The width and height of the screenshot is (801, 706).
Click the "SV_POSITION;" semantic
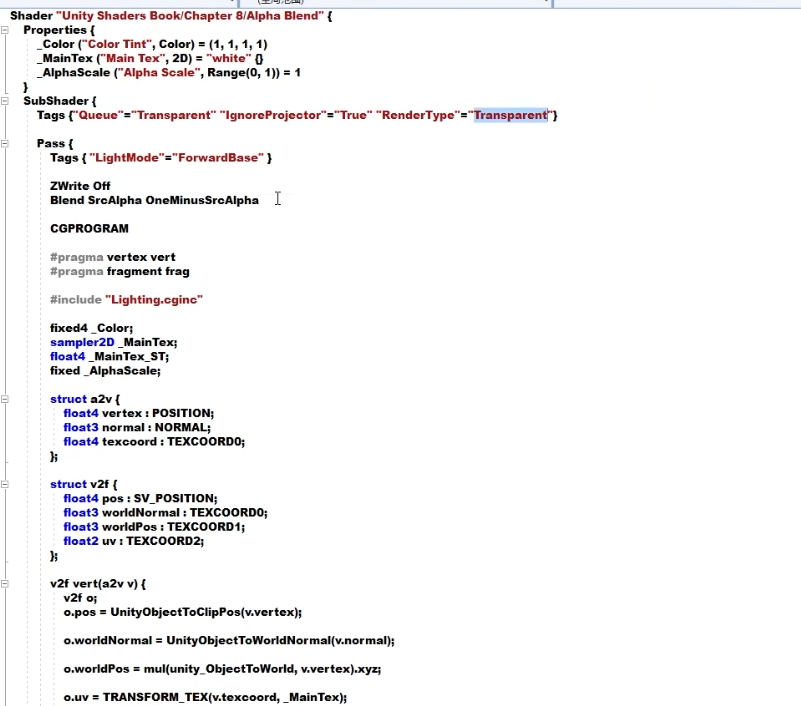tap(175, 499)
